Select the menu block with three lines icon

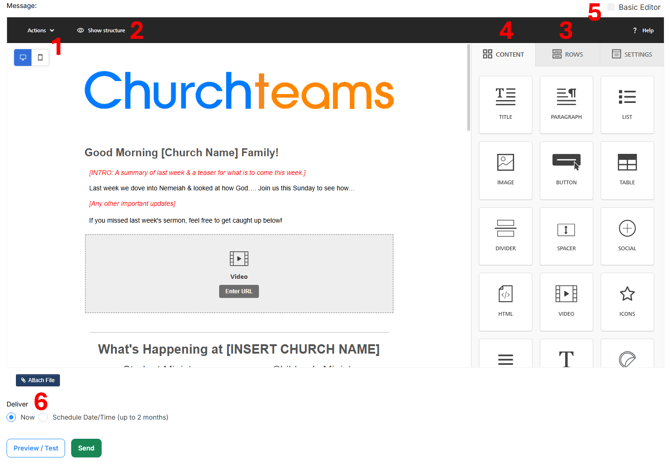point(505,354)
